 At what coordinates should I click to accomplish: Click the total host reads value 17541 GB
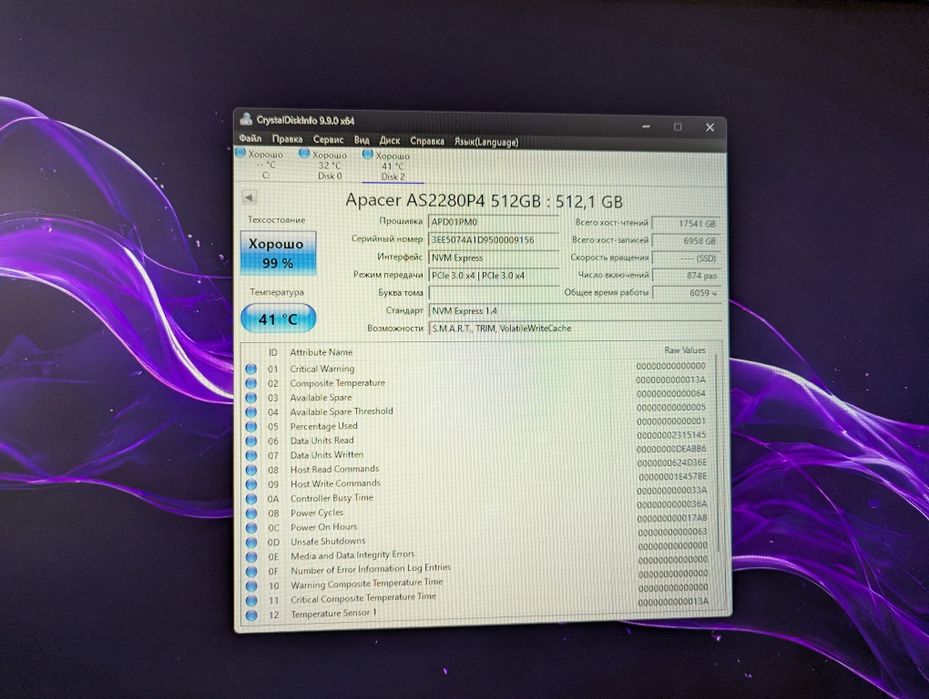coord(686,224)
